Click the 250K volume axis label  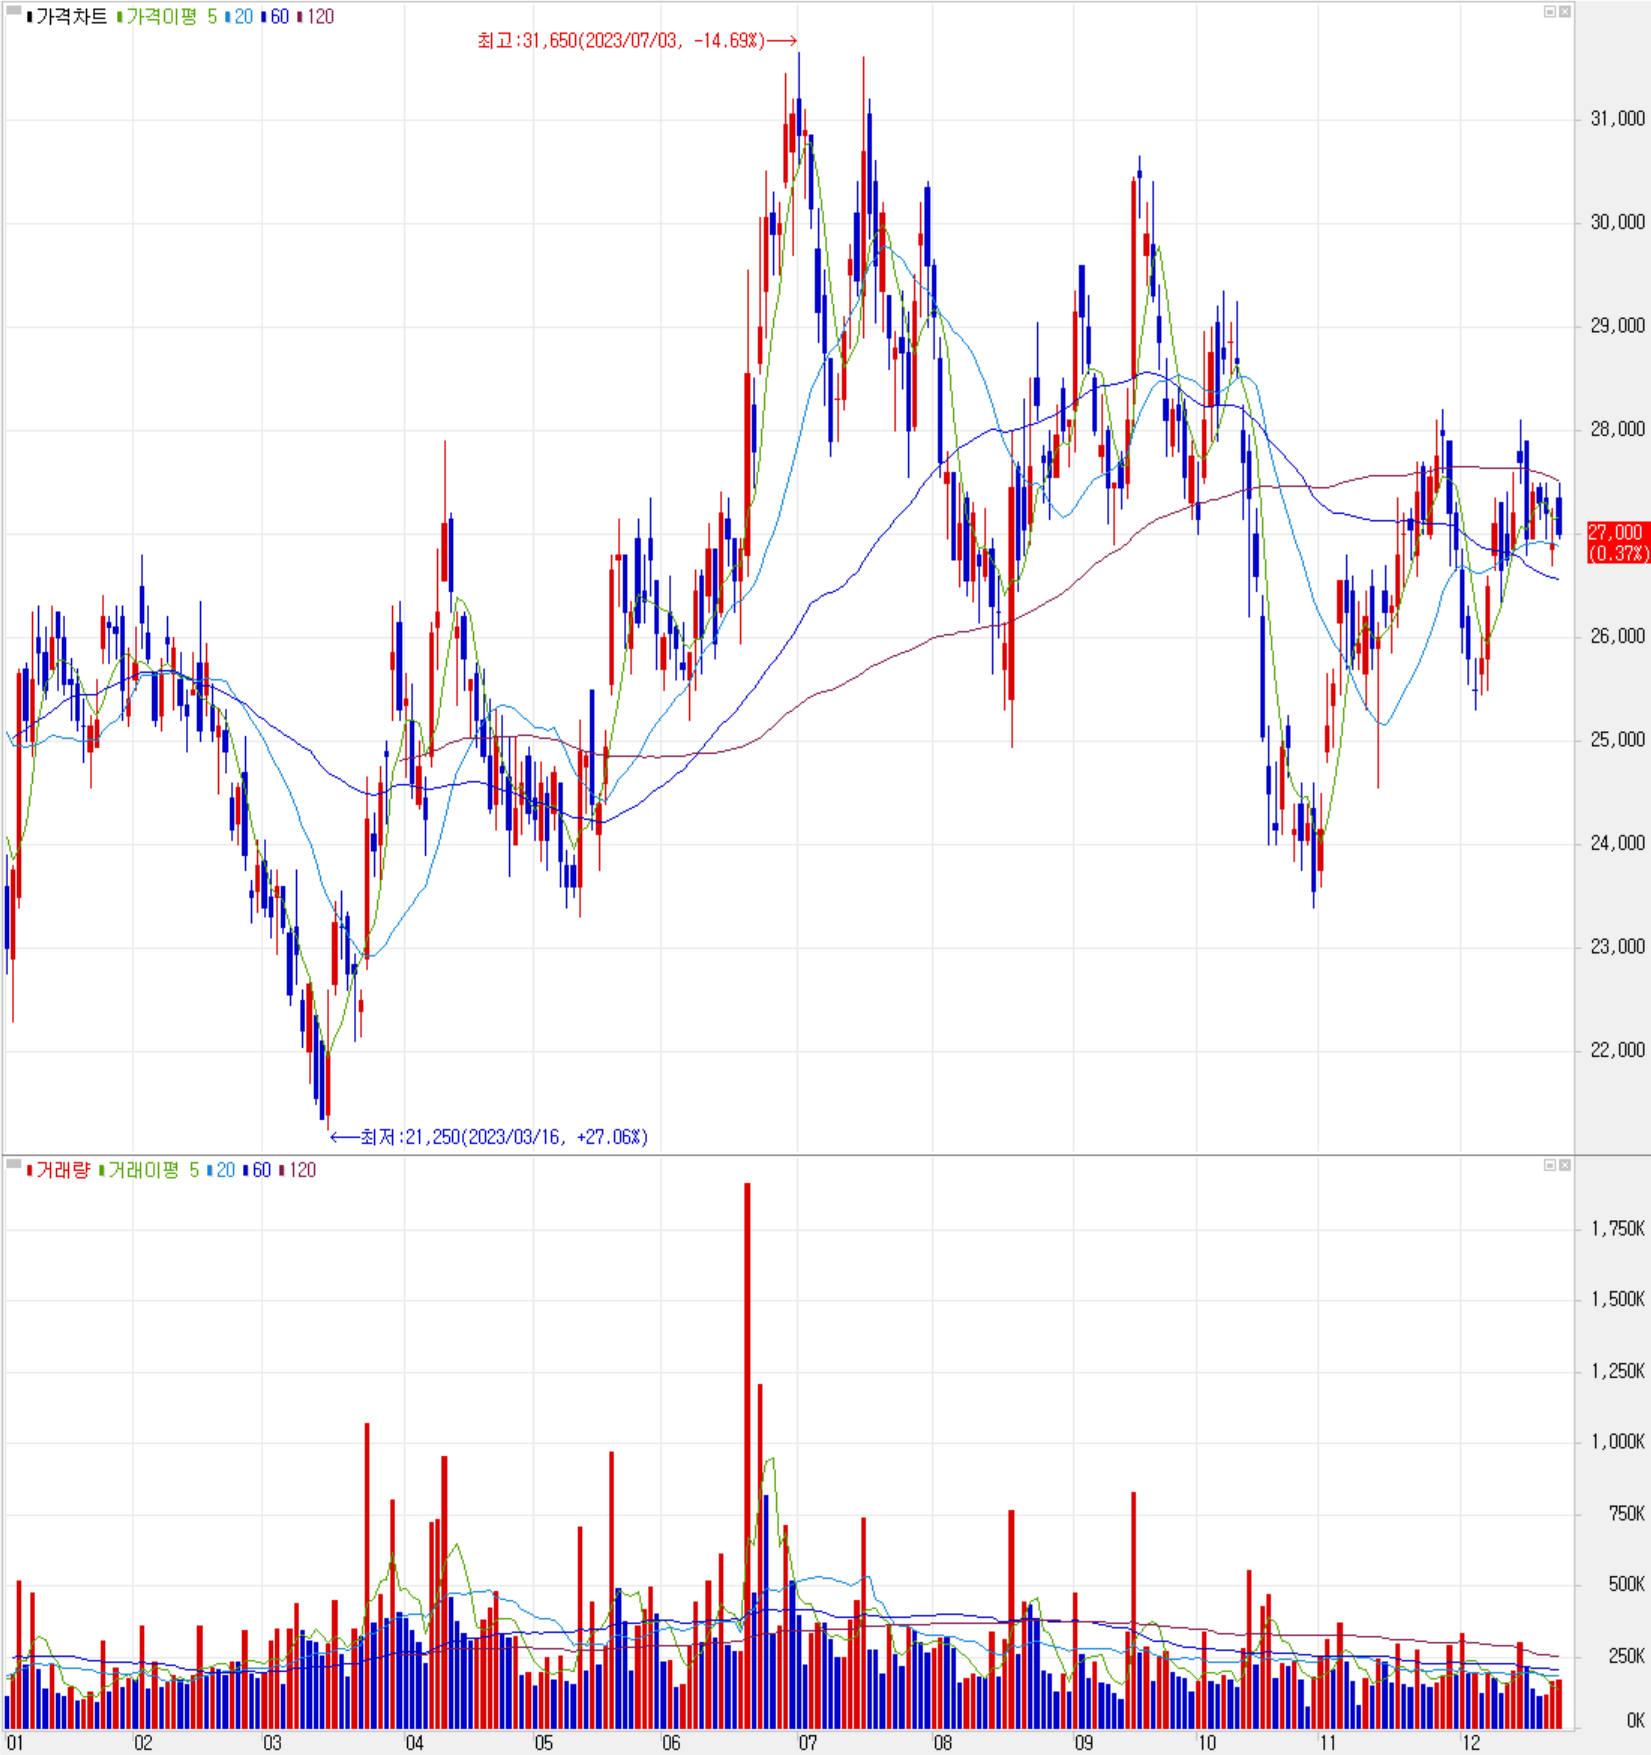1626,1656
